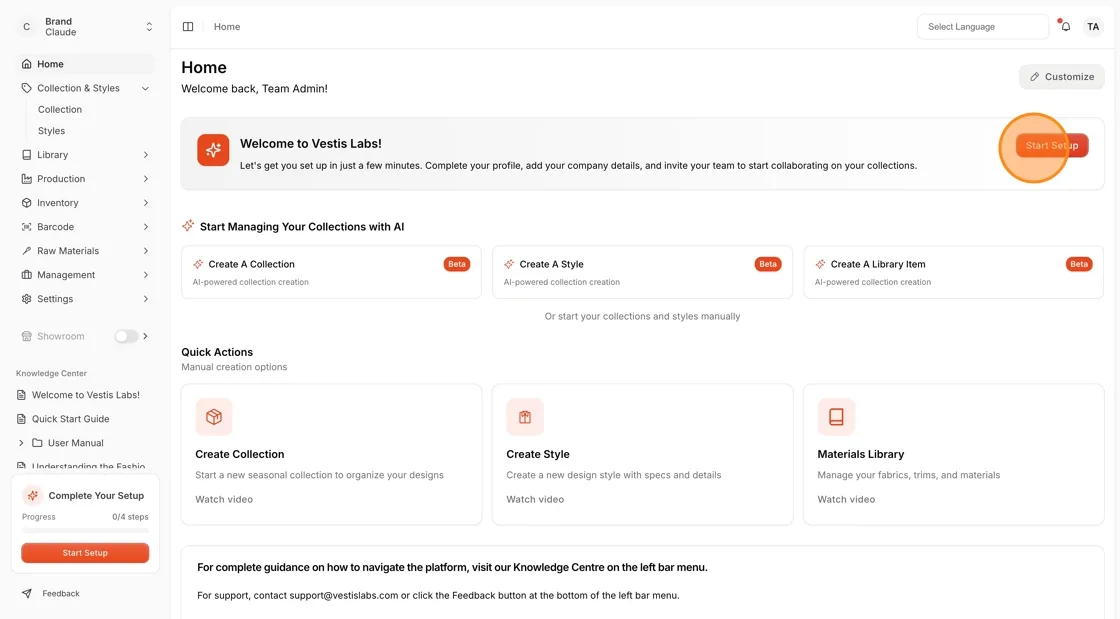Viewport: 1120px width, 619px height.
Task: Click the Management briefcase icon
Action: (26, 275)
